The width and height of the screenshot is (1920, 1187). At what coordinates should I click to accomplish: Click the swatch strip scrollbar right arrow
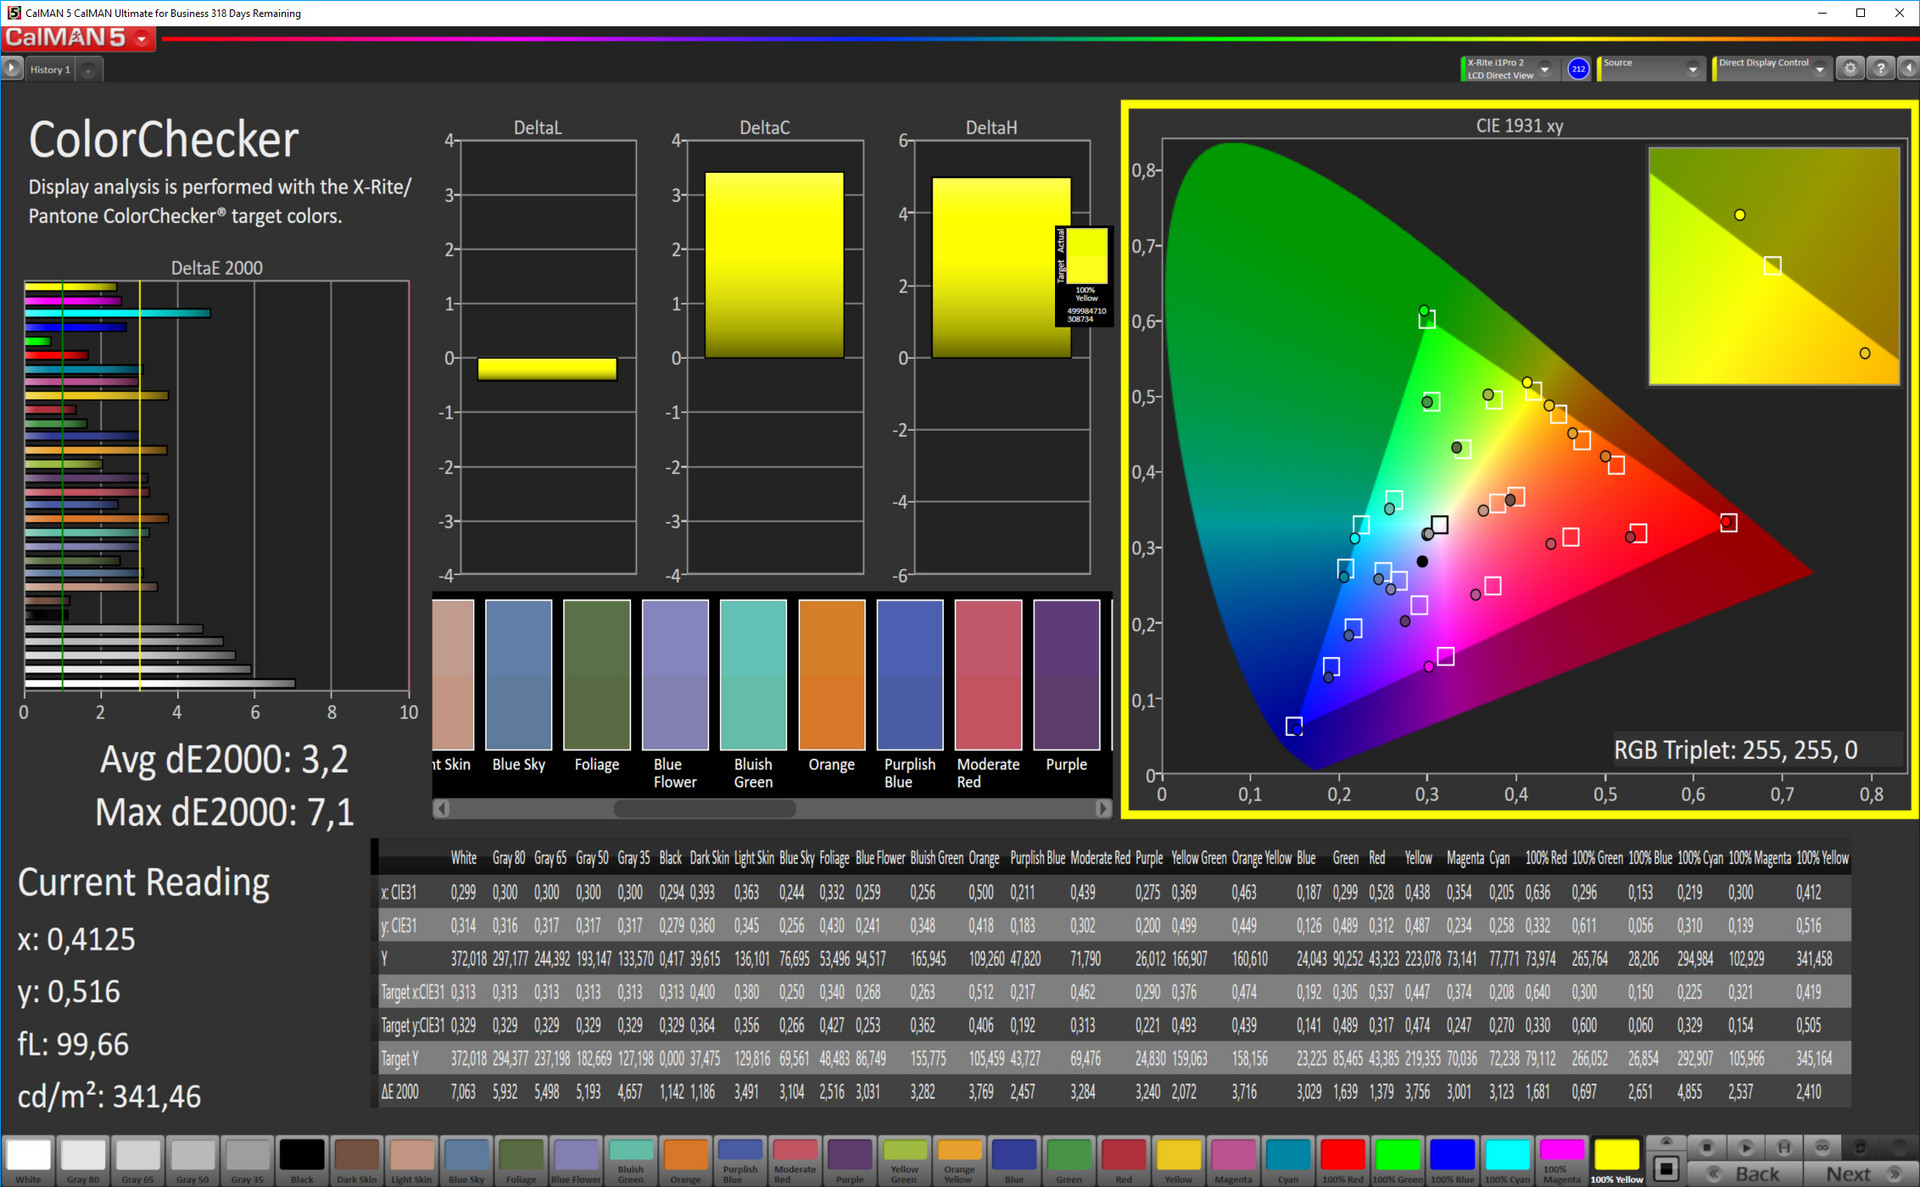1103,808
